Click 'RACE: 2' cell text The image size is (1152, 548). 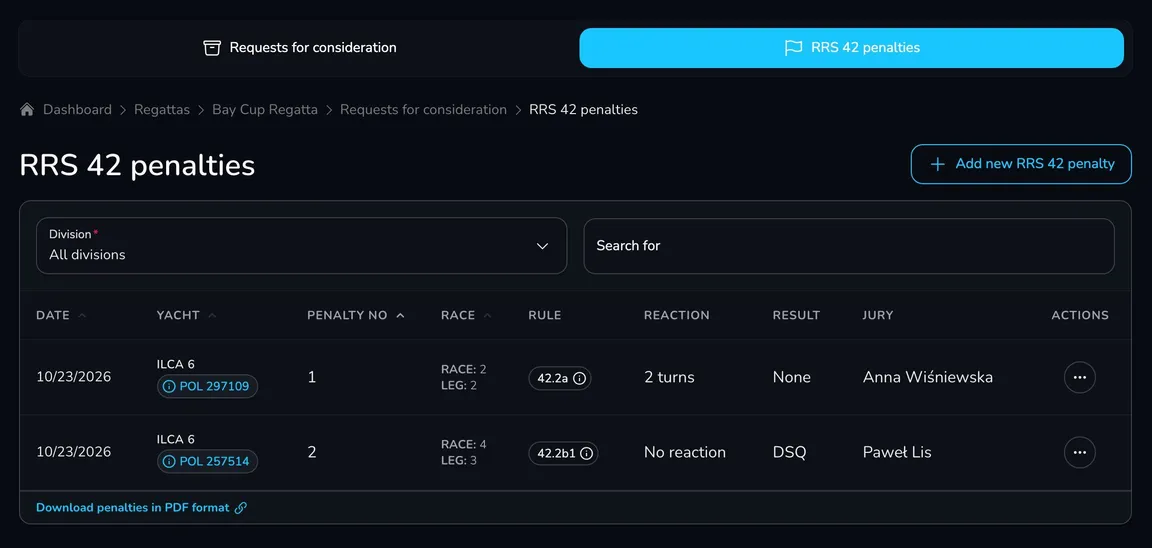pyautogui.click(x=464, y=369)
